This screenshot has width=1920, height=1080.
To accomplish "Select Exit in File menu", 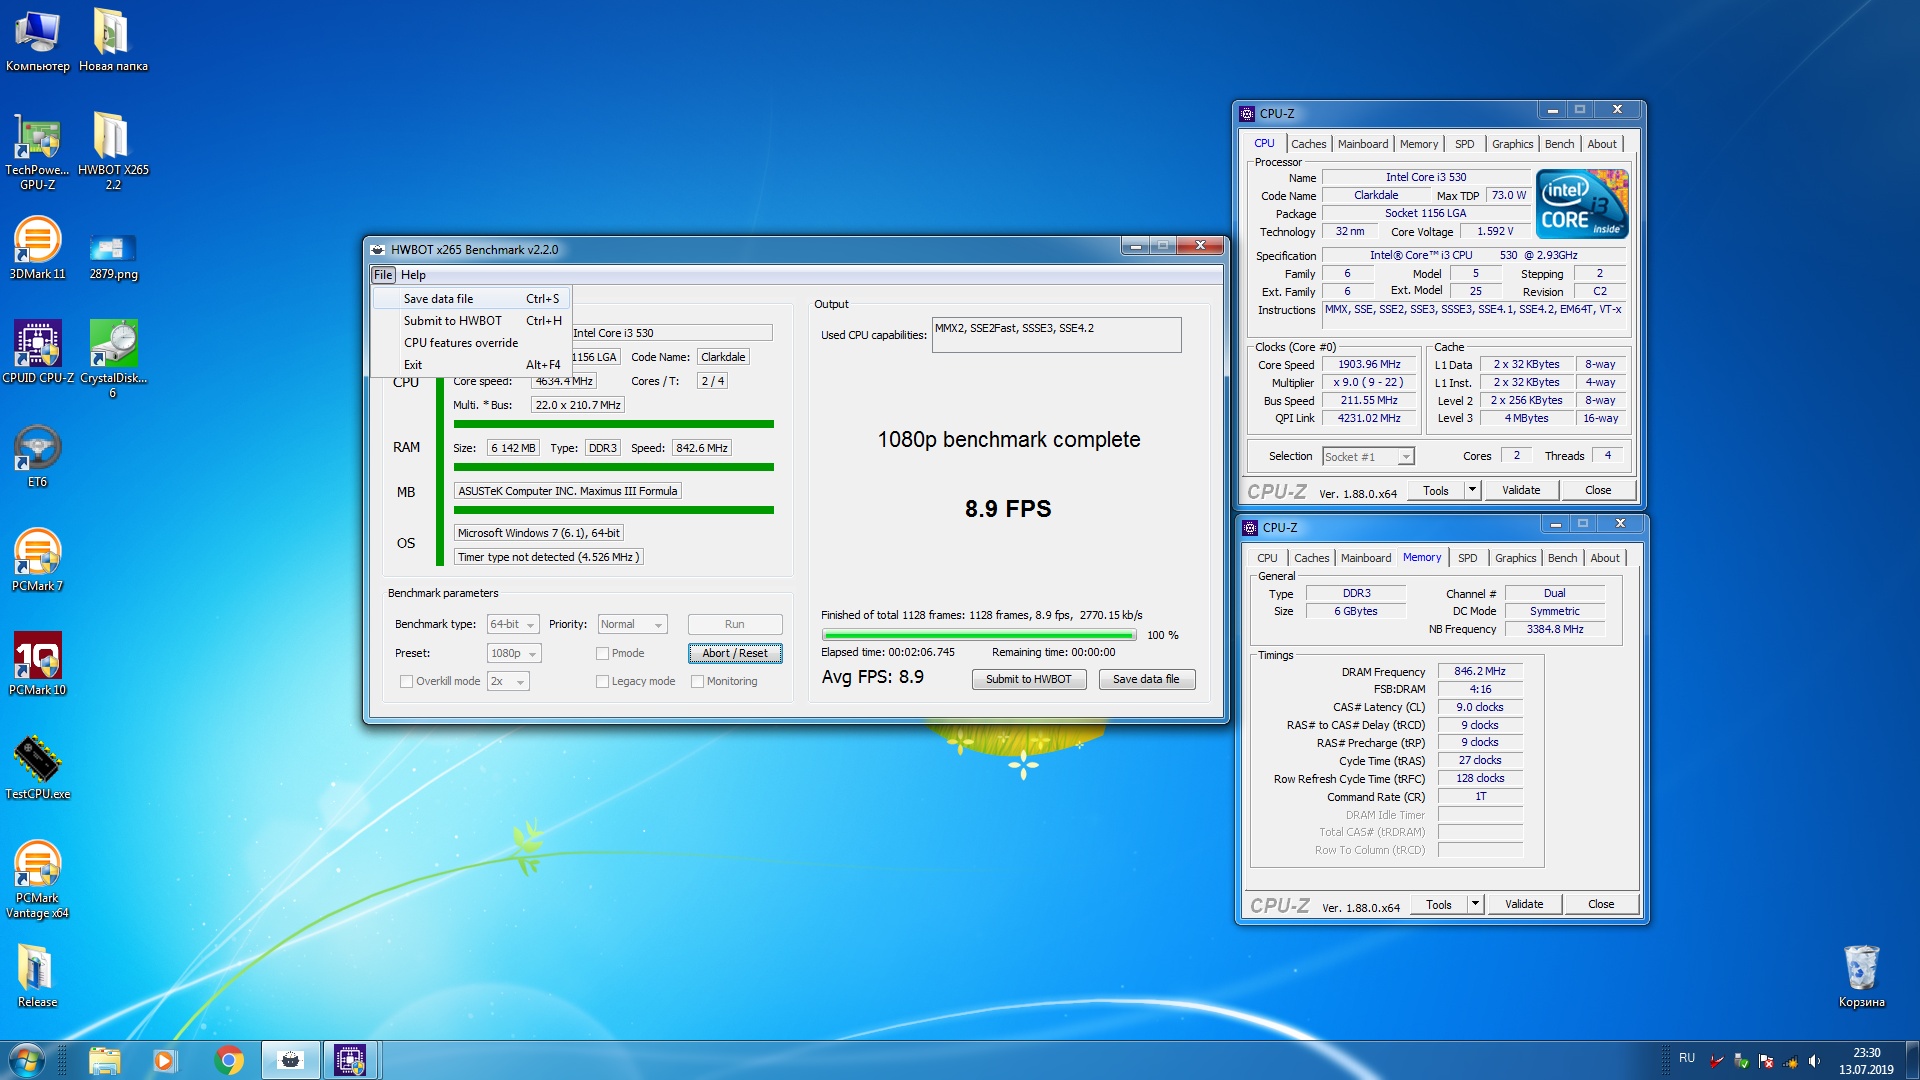I will click(x=472, y=365).
